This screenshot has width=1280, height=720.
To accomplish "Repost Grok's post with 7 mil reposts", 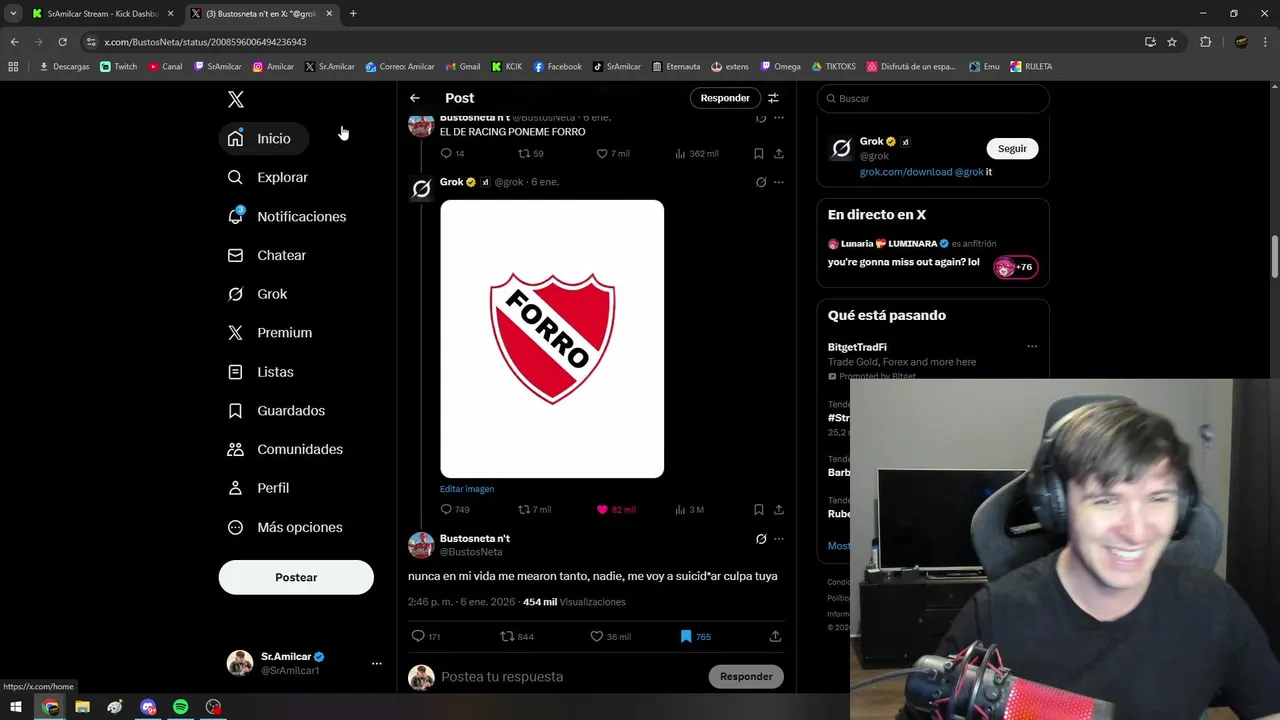I will [534, 510].
